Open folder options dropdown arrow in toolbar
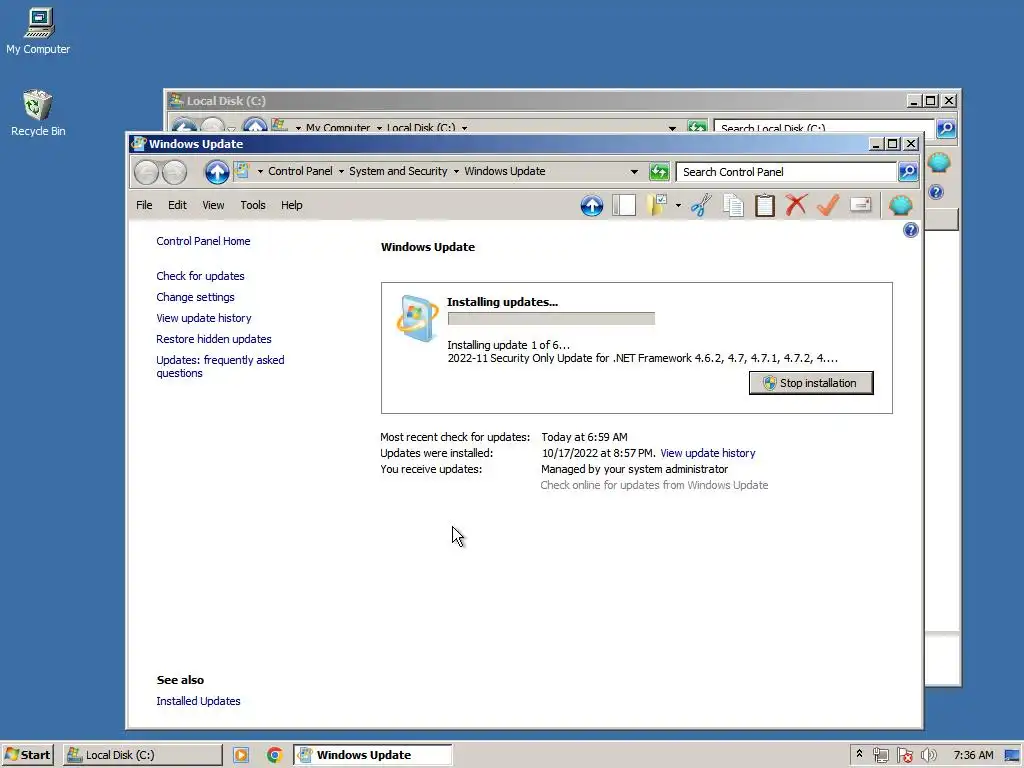1024x768 pixels. click(678, 206)
